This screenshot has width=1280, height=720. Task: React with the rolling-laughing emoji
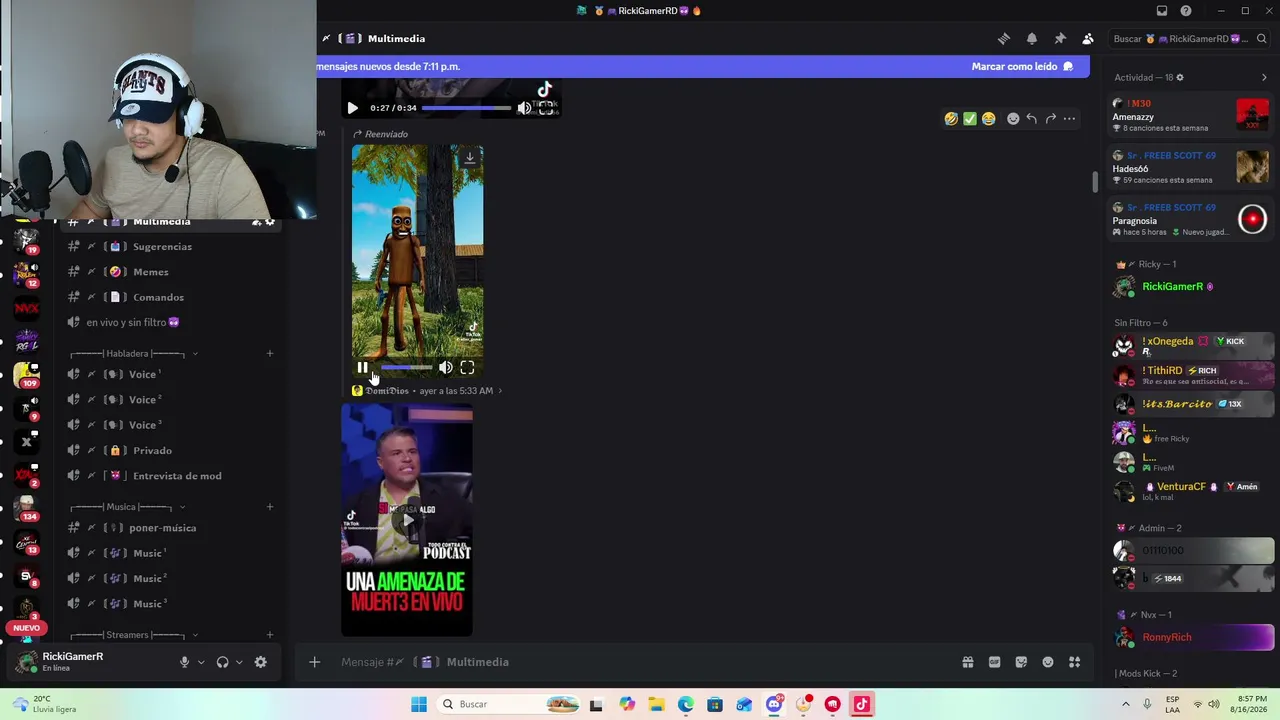(x=951, y=119)
